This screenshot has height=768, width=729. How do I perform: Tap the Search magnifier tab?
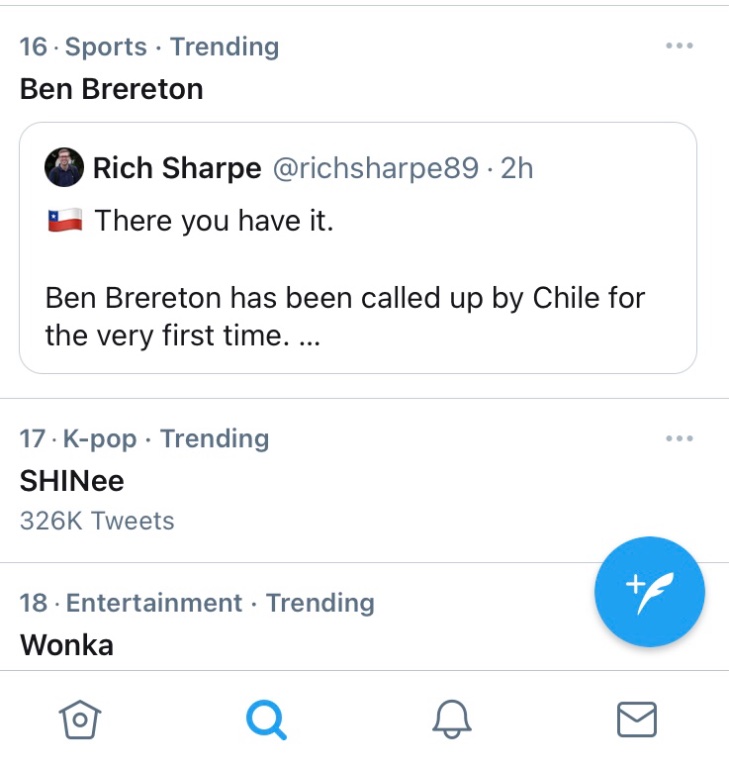(x=266, y=719)
